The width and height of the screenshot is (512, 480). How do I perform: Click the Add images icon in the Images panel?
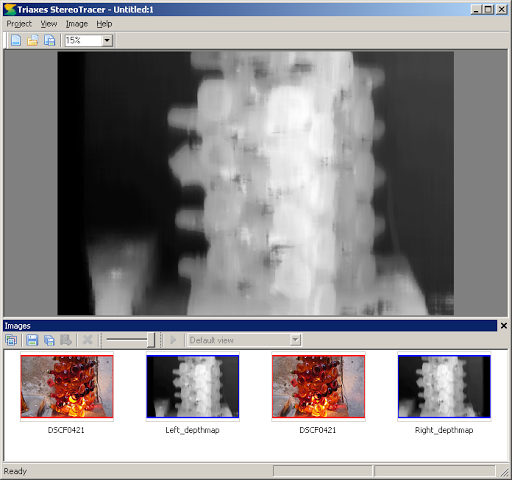pyautogui.click(x=11, y=340)
